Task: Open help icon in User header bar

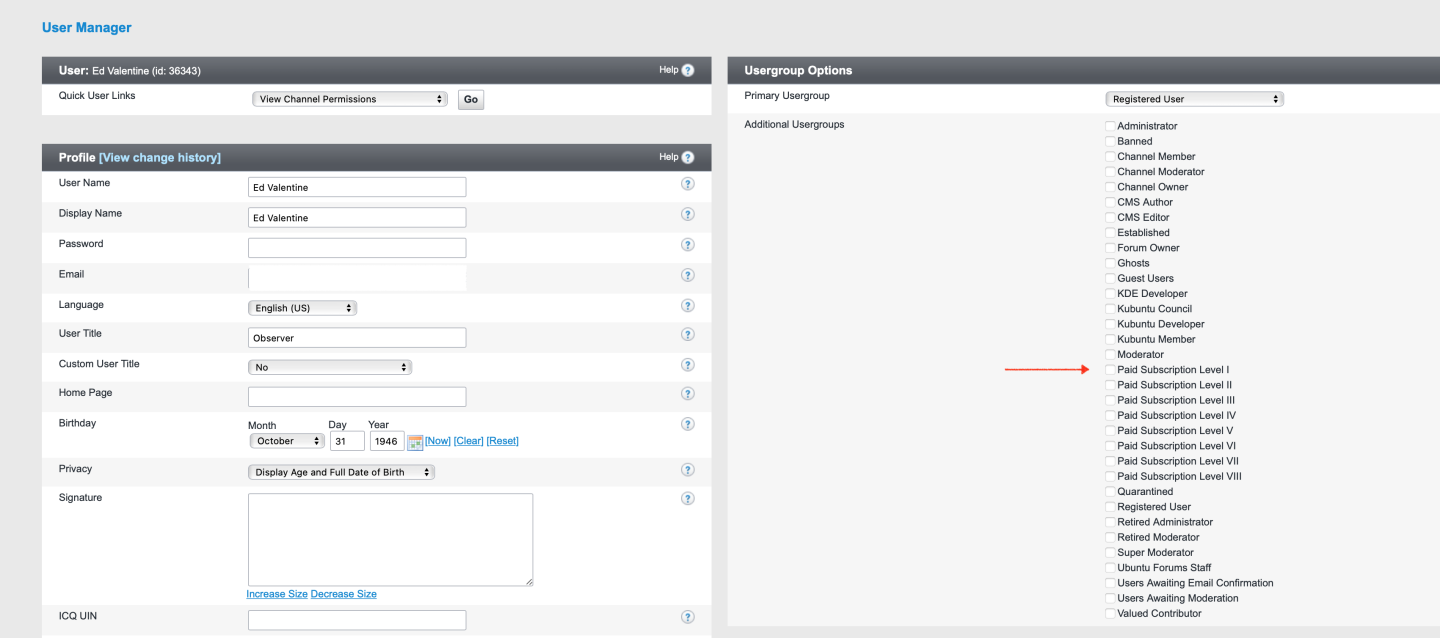Action: point(688,70)
